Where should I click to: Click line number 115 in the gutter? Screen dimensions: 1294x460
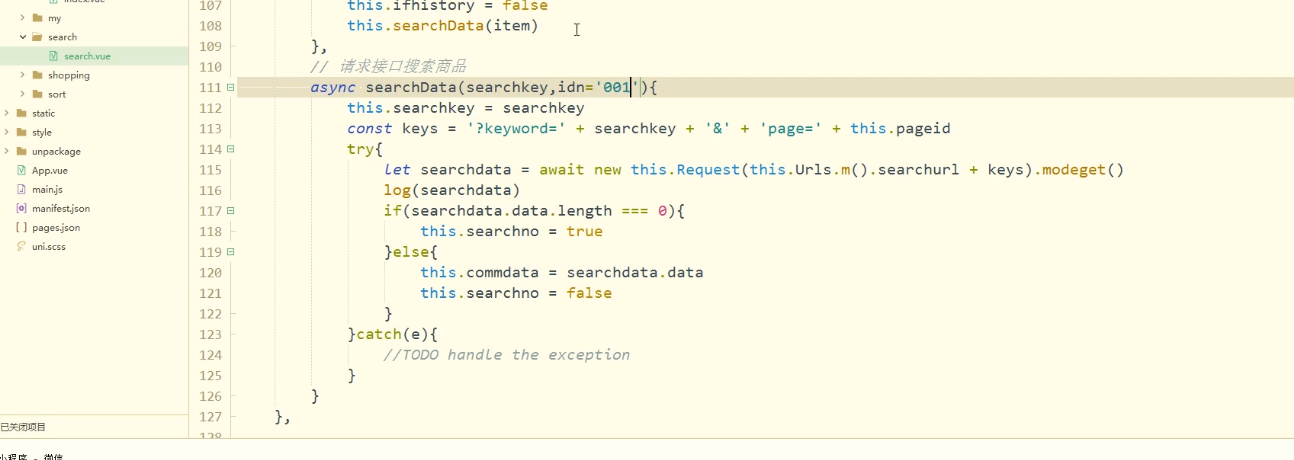pos(210,170)
